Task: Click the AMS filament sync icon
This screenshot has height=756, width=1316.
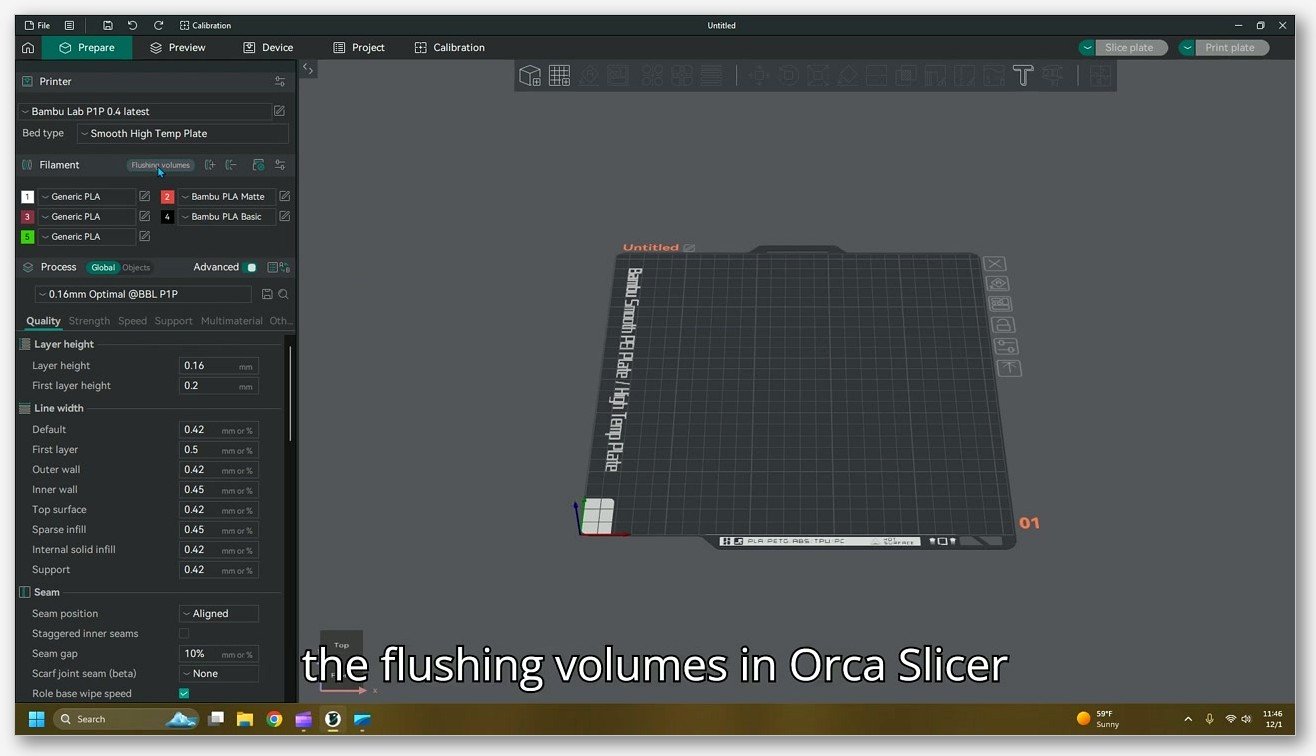Action: [x=258, y=165]
